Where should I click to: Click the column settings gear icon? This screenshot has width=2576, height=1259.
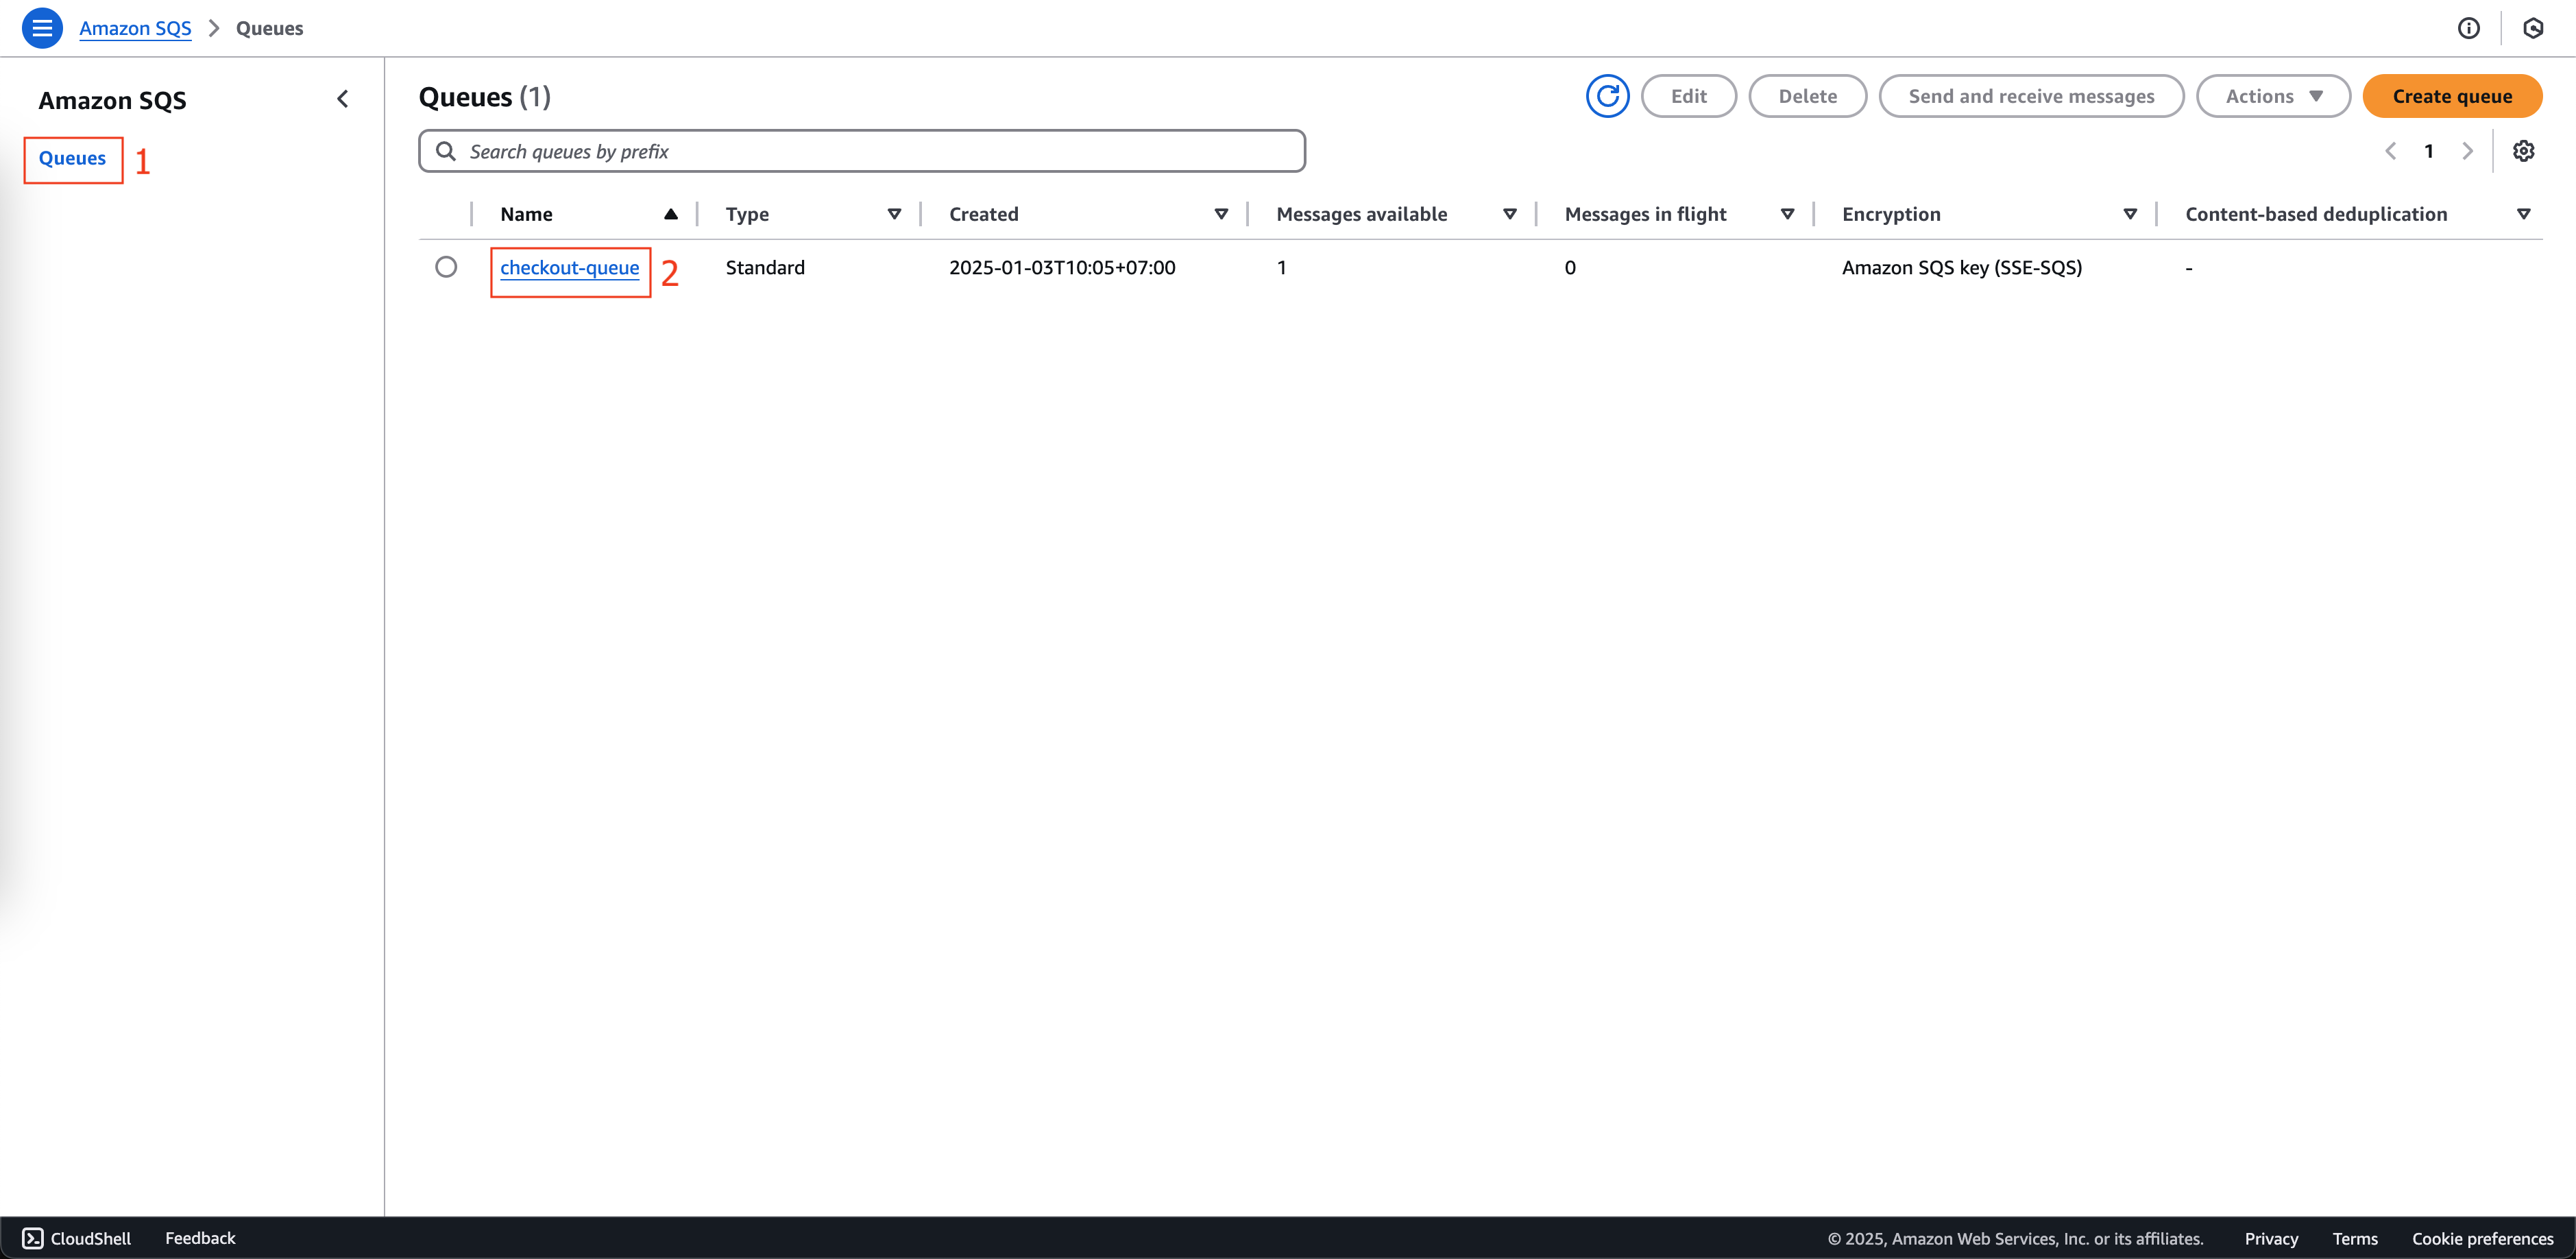(2522, 149)
